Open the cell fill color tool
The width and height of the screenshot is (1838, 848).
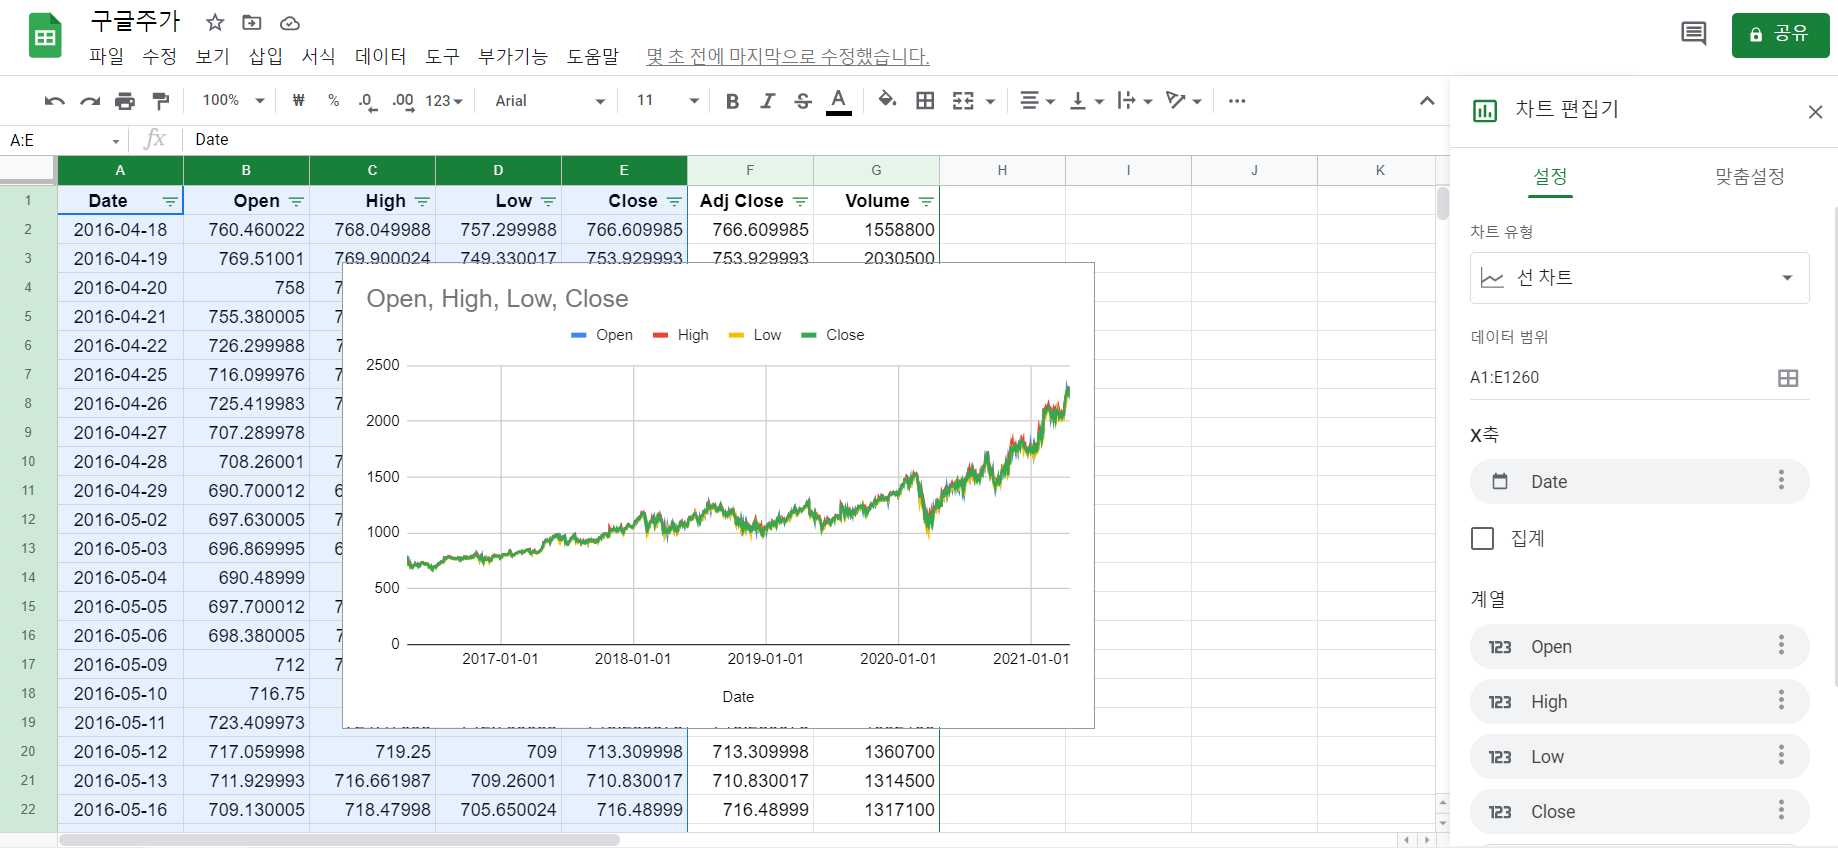click(887, 100)
